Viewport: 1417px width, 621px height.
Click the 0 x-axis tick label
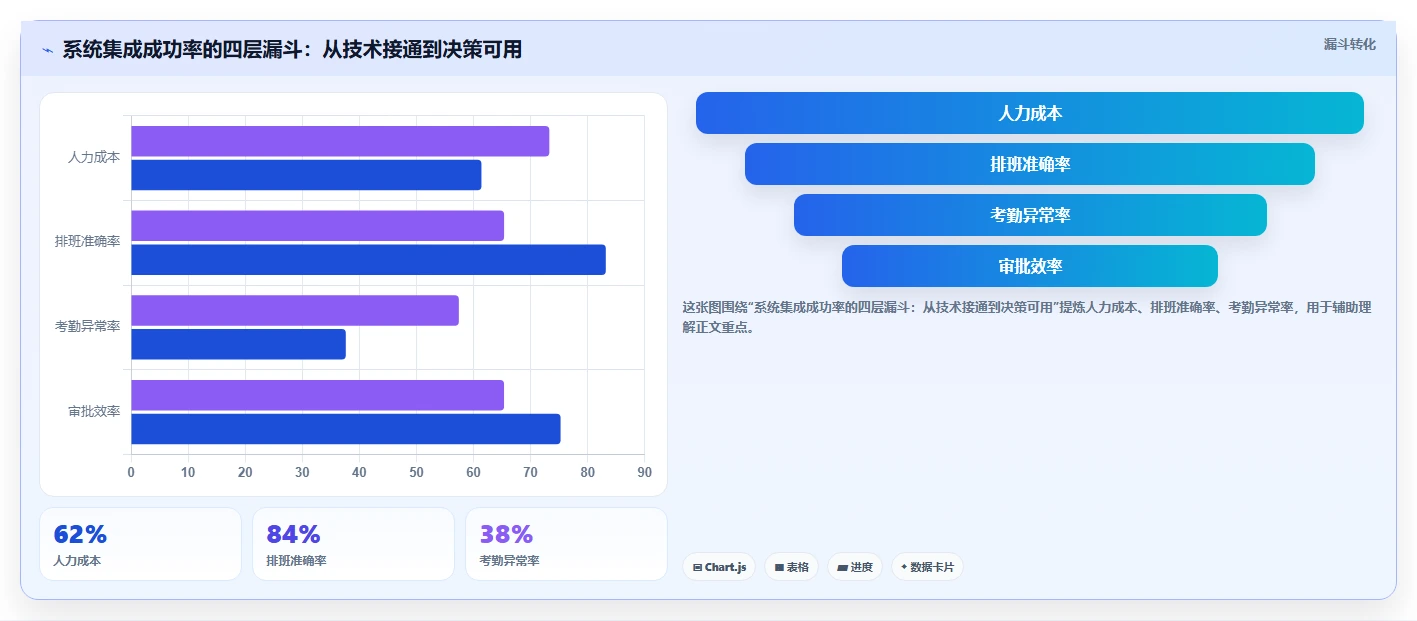coord(131,472)
